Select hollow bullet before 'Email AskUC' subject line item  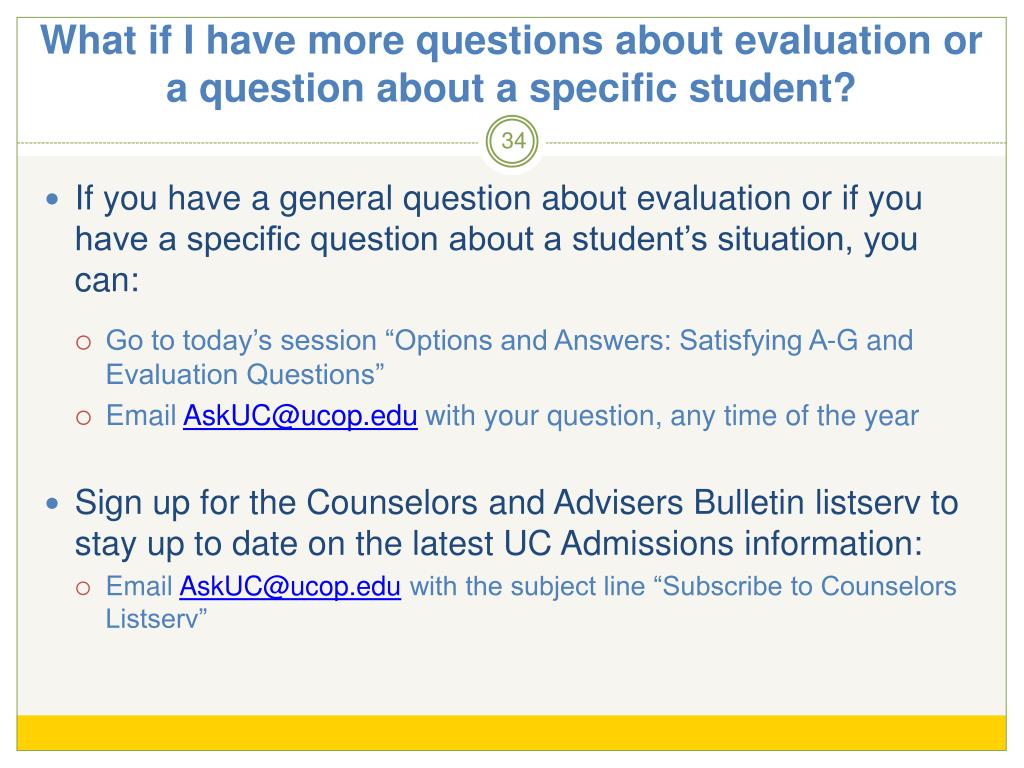(x=83, y=588)
